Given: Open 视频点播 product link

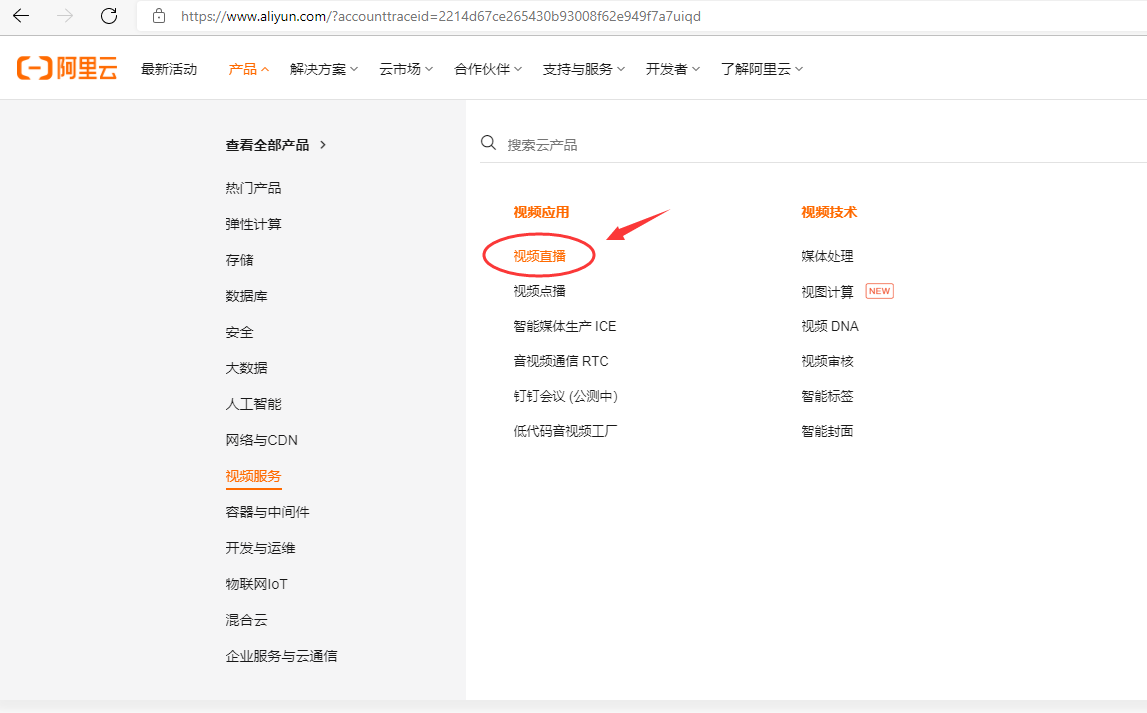Looking at the screenshot, I should [x=540, y=291].
